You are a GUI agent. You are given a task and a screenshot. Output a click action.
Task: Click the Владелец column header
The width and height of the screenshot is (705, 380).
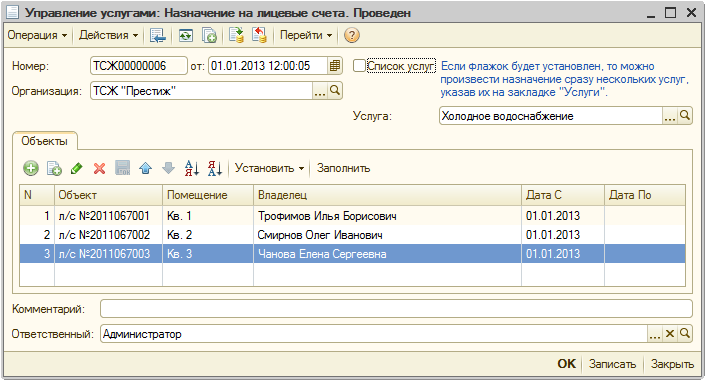click(388, 195)
